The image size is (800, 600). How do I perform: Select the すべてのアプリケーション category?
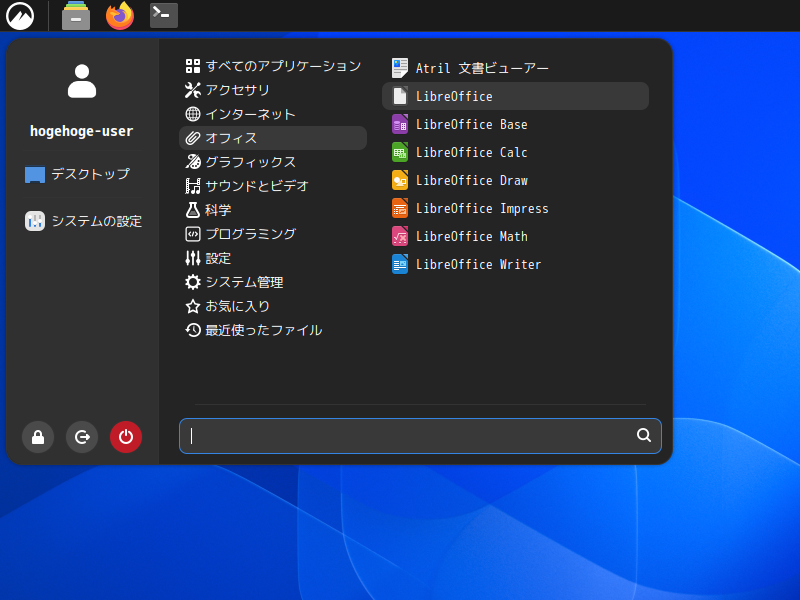point(273,66)
